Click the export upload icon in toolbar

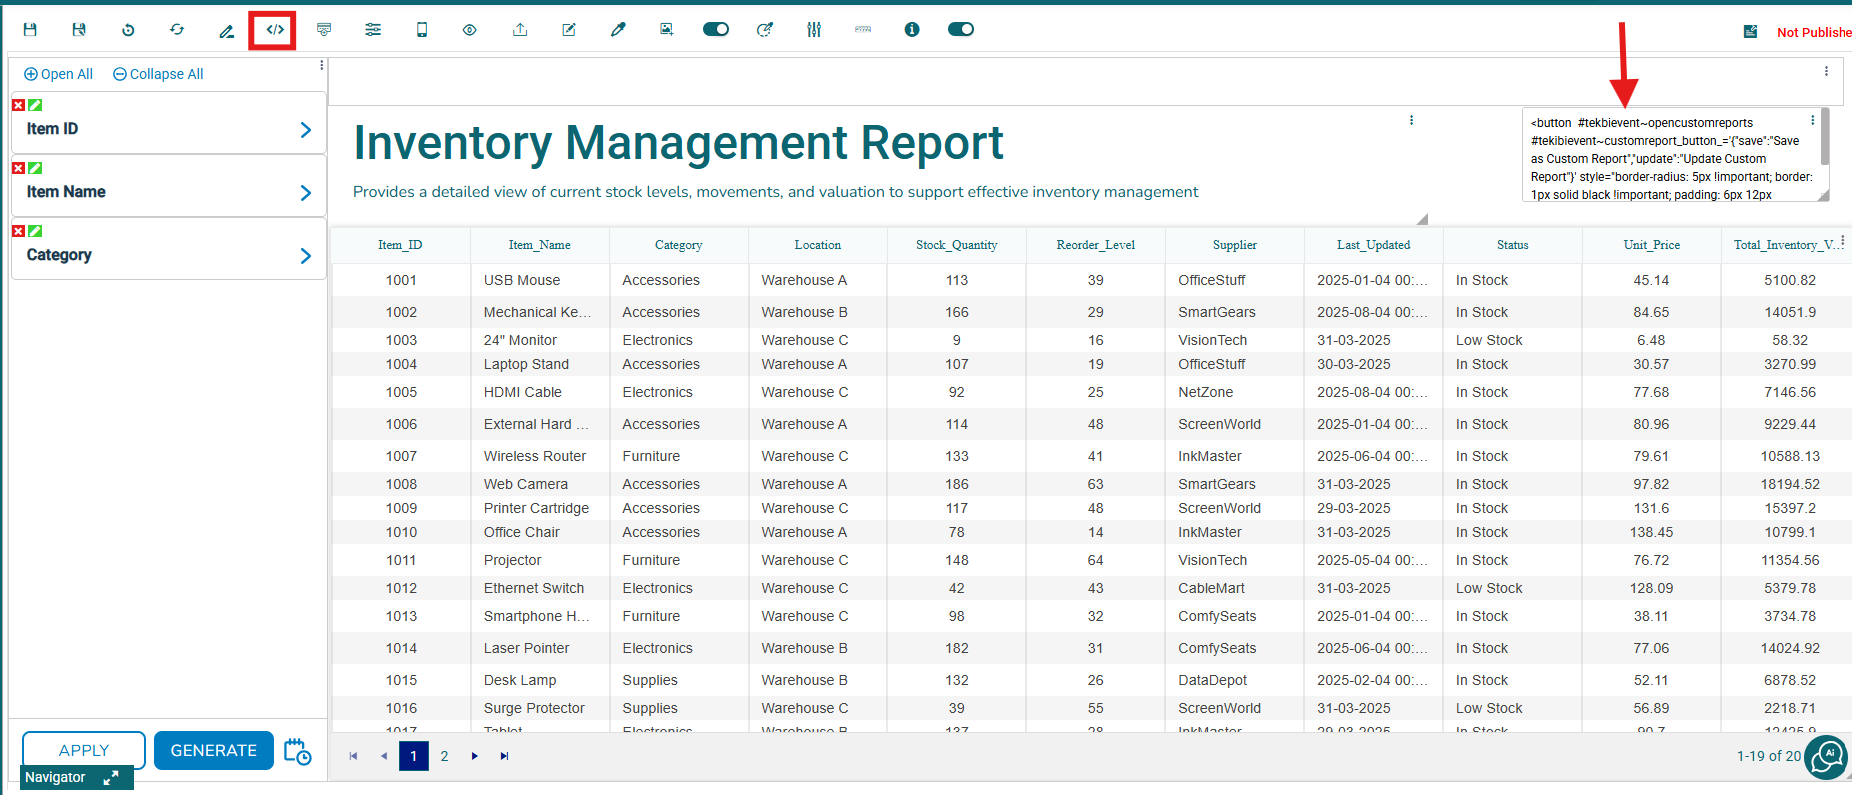520,30
